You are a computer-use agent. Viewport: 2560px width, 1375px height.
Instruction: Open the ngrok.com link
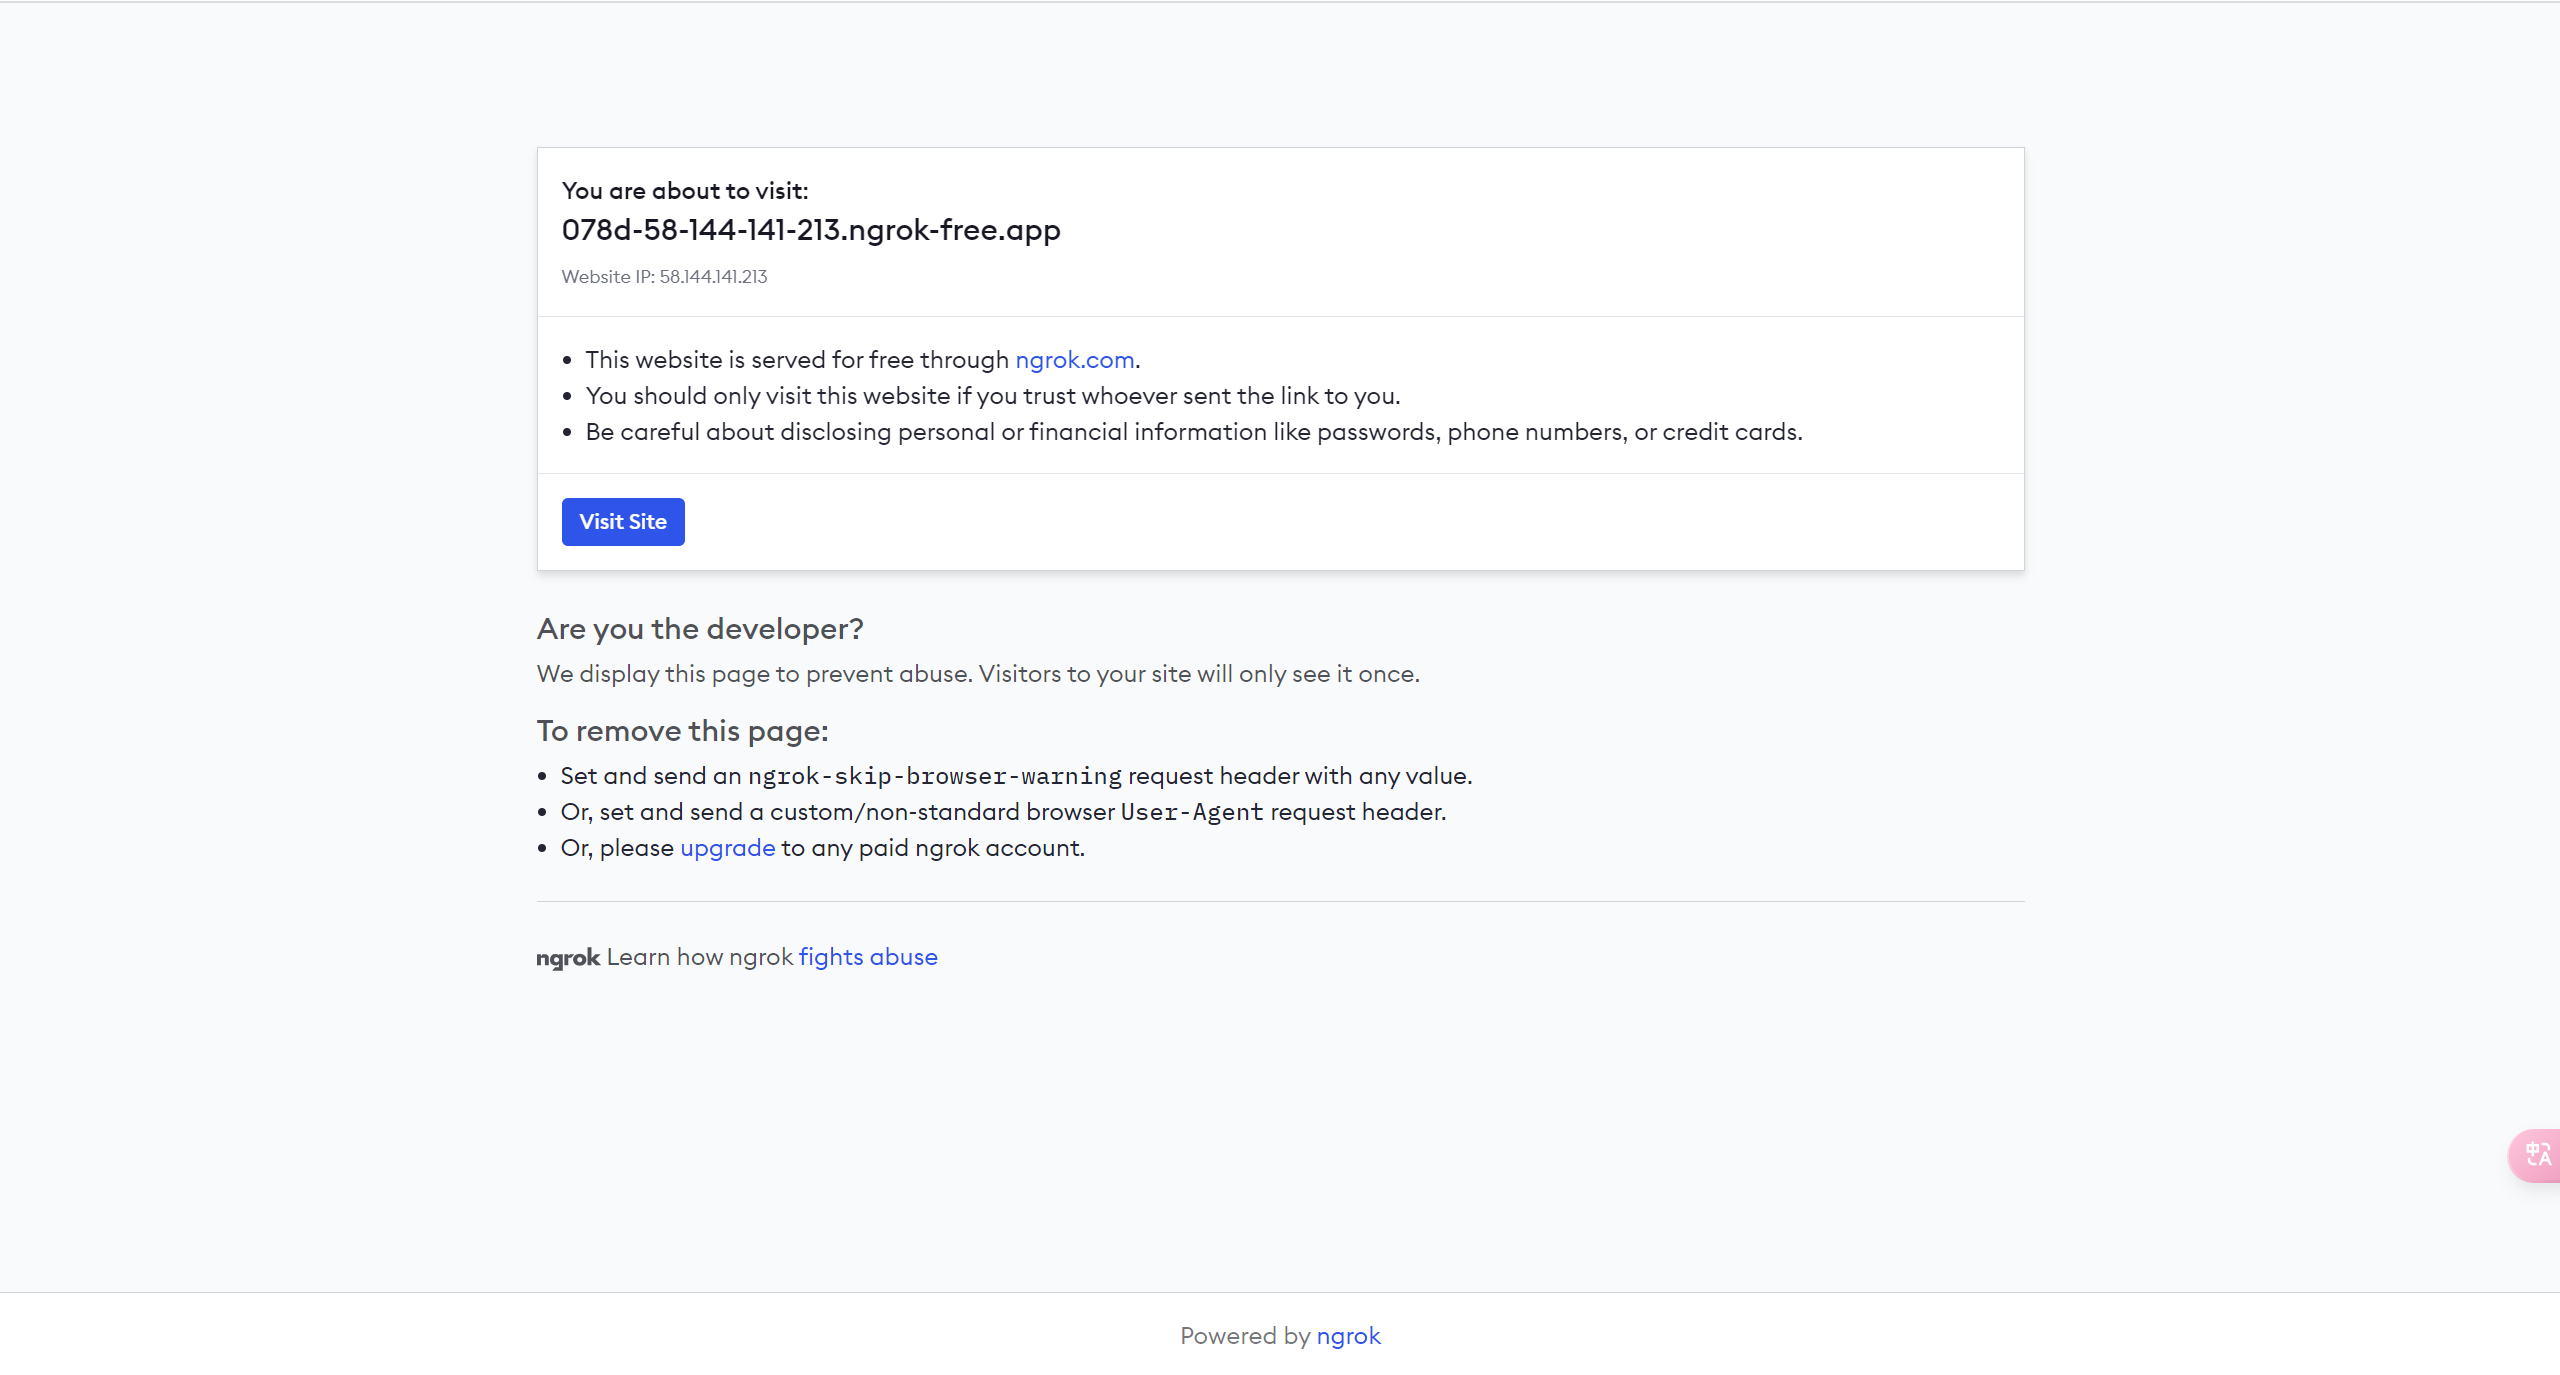(x=1074, y=360)
